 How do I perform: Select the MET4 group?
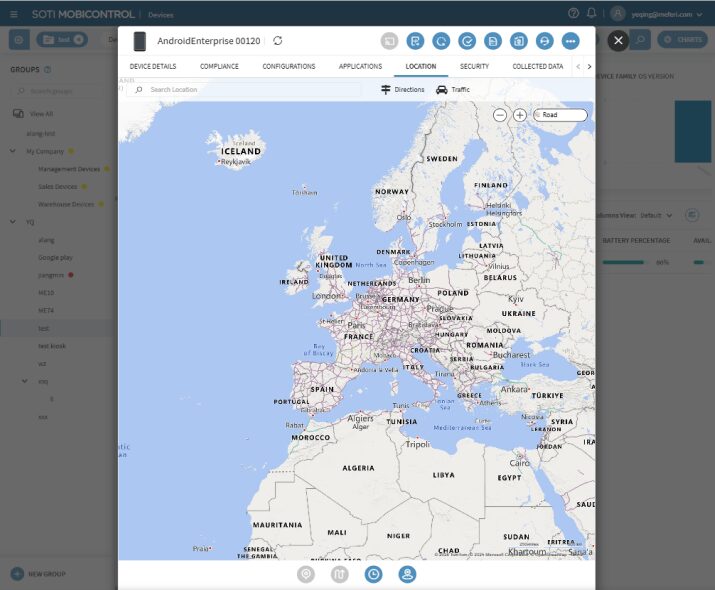pyautogui.click(x=46, y=311)
